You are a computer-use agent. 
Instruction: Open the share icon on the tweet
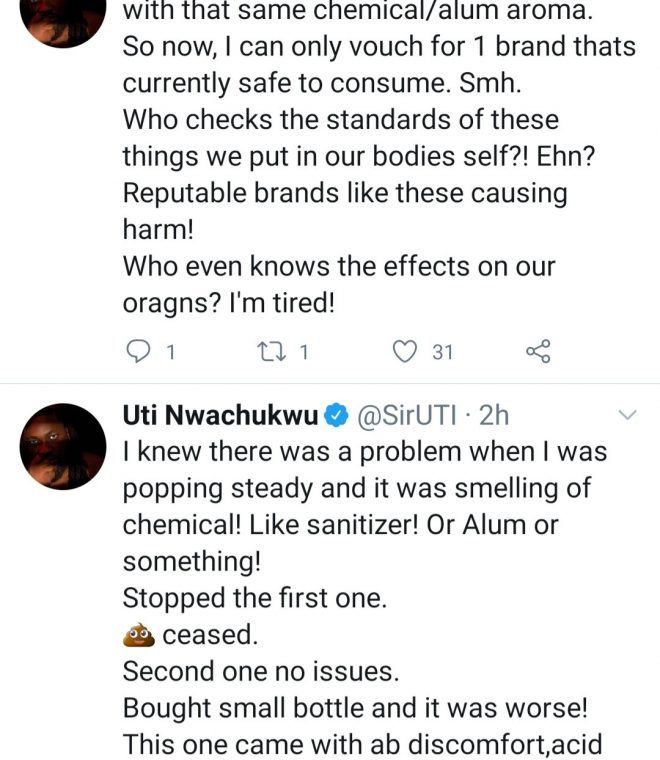(537, 351)
